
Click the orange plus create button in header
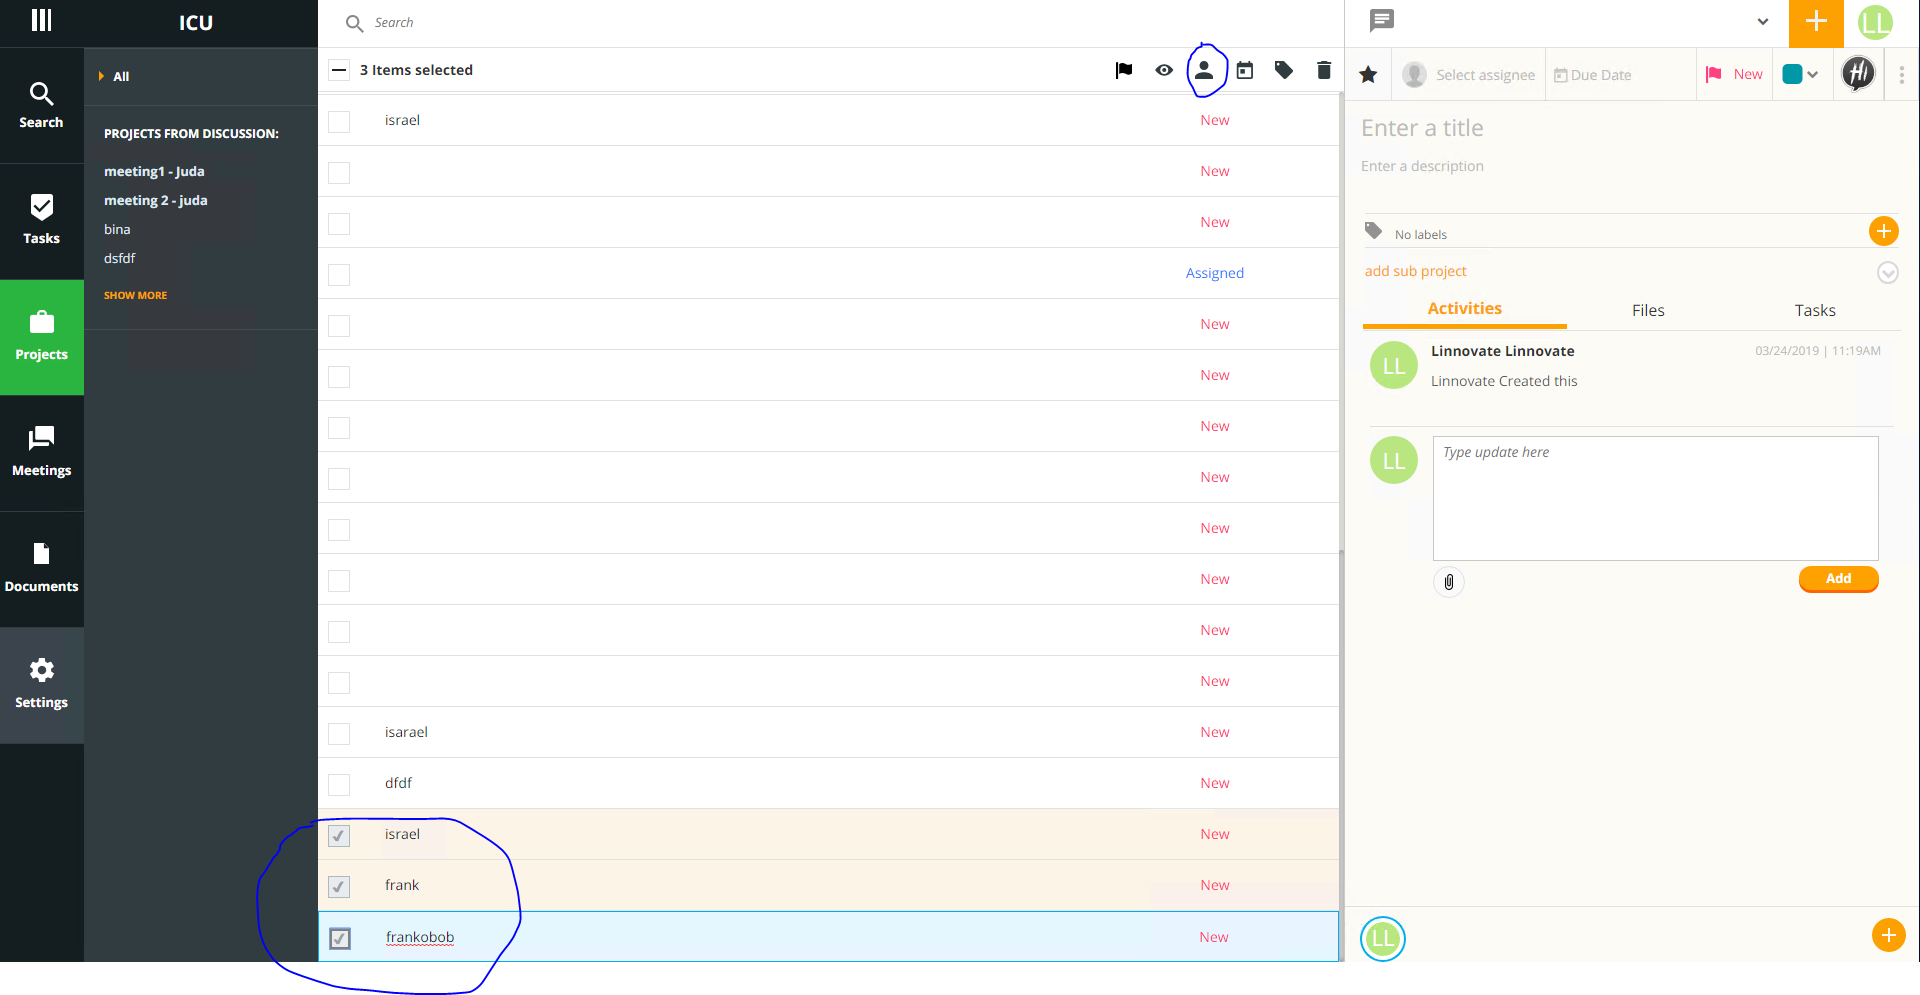click(1816, 23)
